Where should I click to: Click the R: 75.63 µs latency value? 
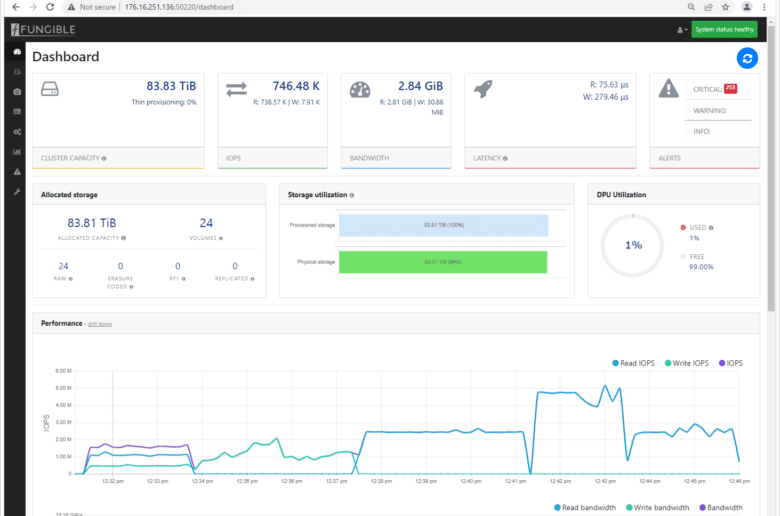(609, 85)
